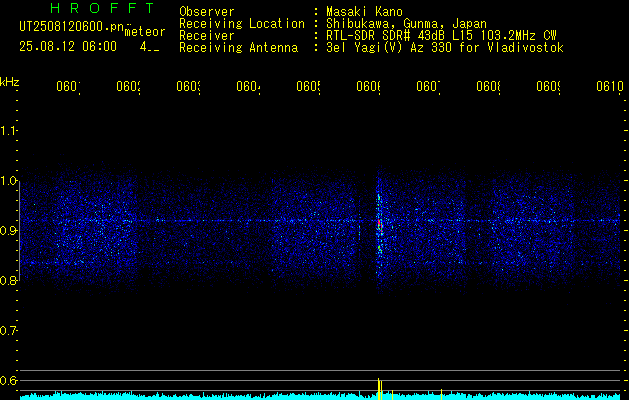
Task: Click the cyan signal level strip
Action: point(320,396)
